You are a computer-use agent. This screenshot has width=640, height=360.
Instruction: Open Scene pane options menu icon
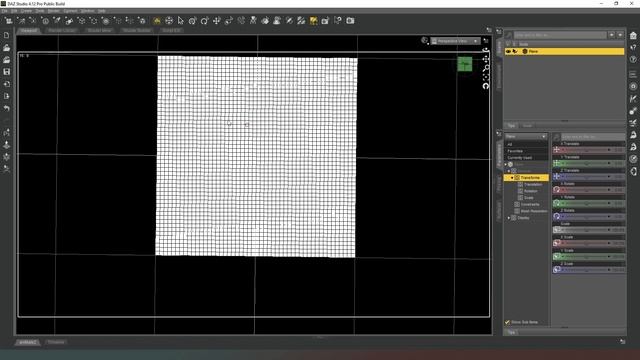(499, 31)
